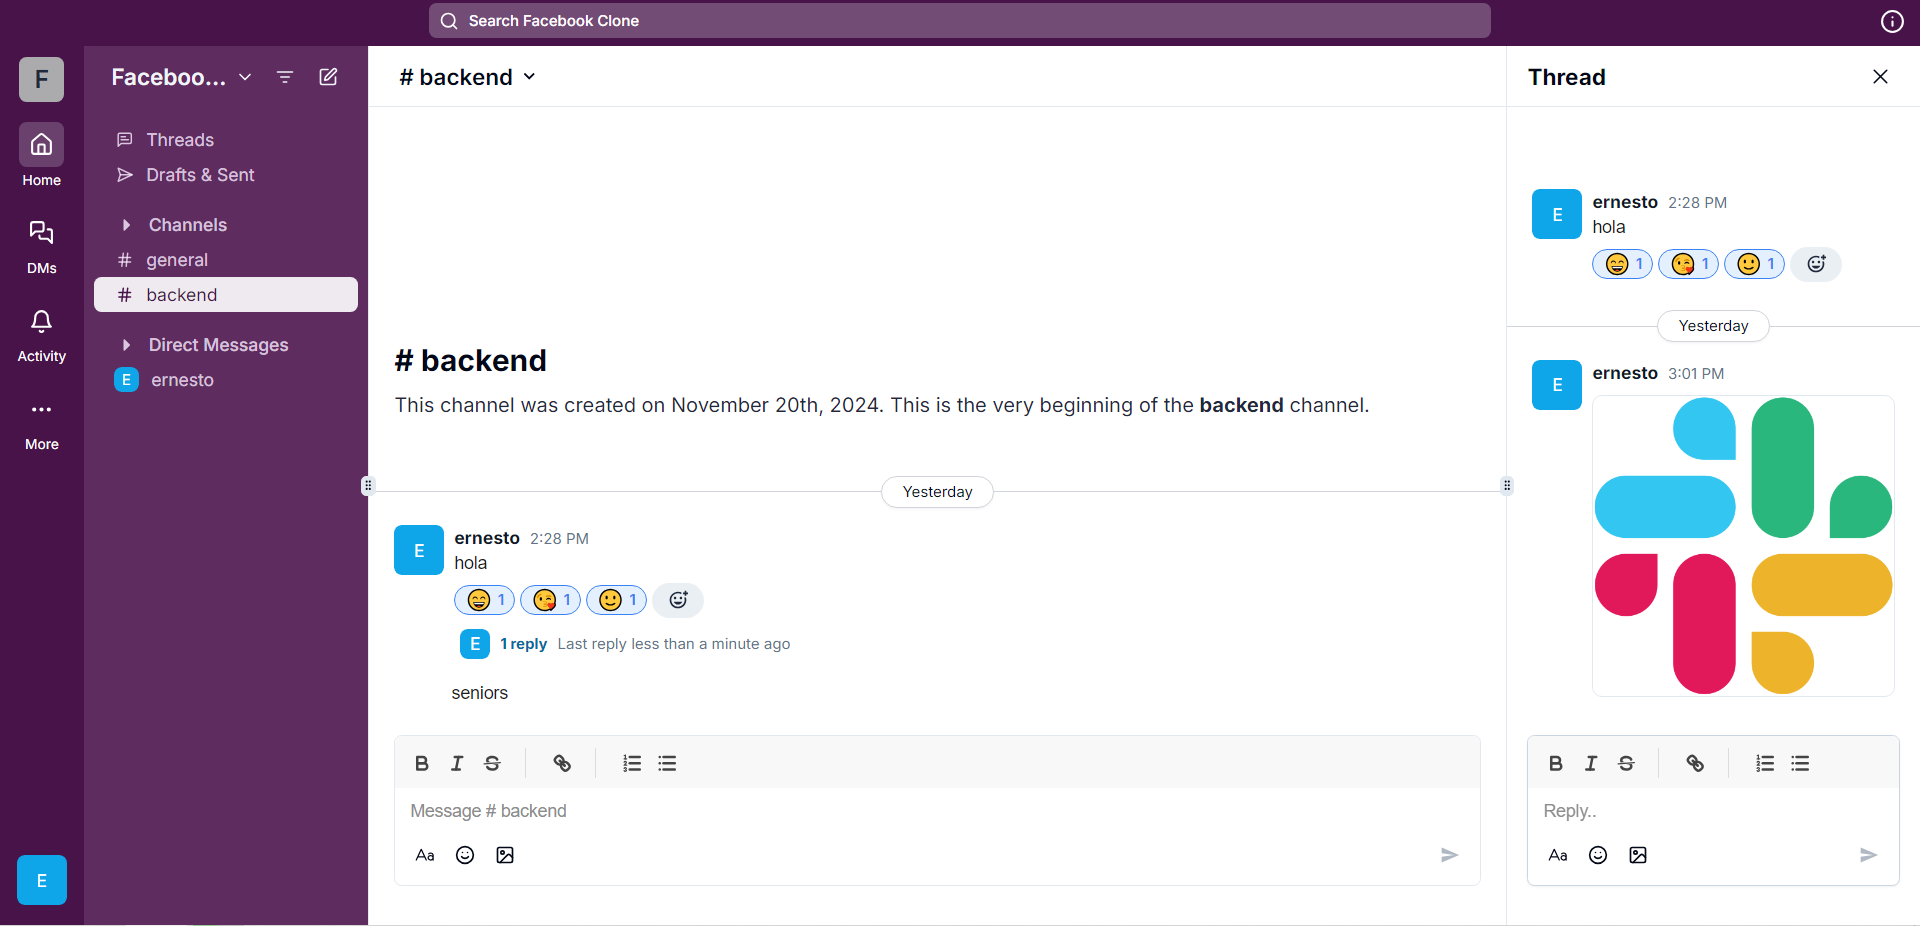Viewport: 1920px width, 926px height.
Task: Open the Home section in the sidebar
Action: (41, 155)
